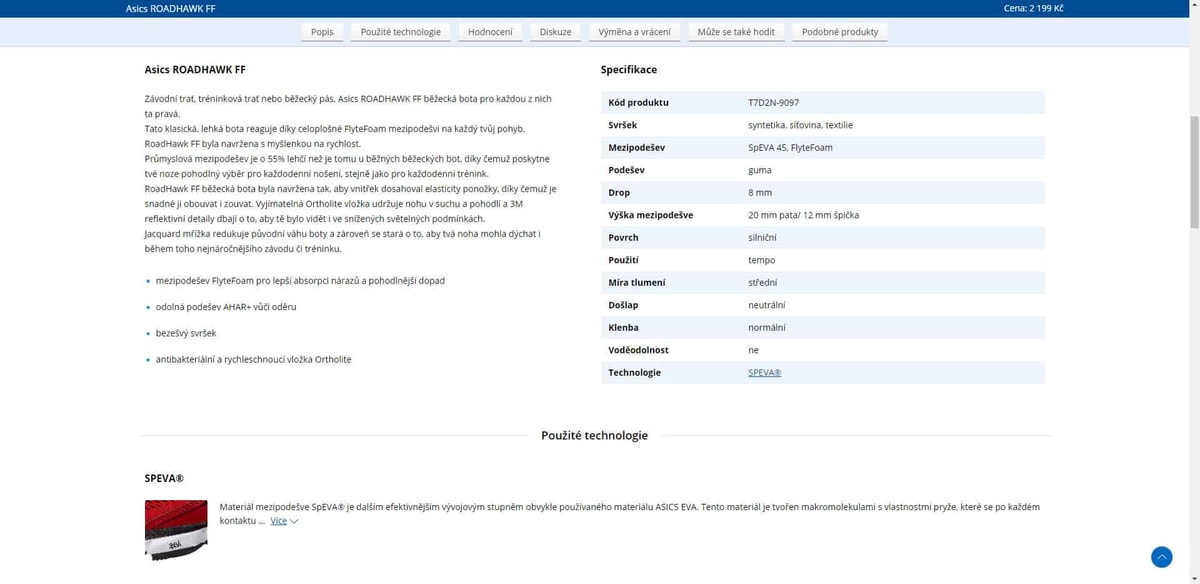Viewport: 1200px width, 584px height.
Task: Click the Kód produktu label
Action: tap(638, 103)
